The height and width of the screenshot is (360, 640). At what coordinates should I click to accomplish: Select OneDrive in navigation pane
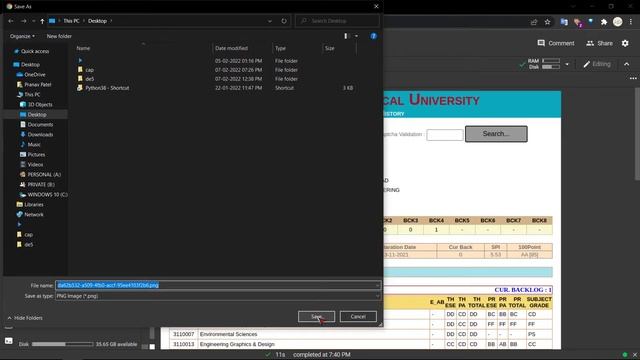point(35,75)
